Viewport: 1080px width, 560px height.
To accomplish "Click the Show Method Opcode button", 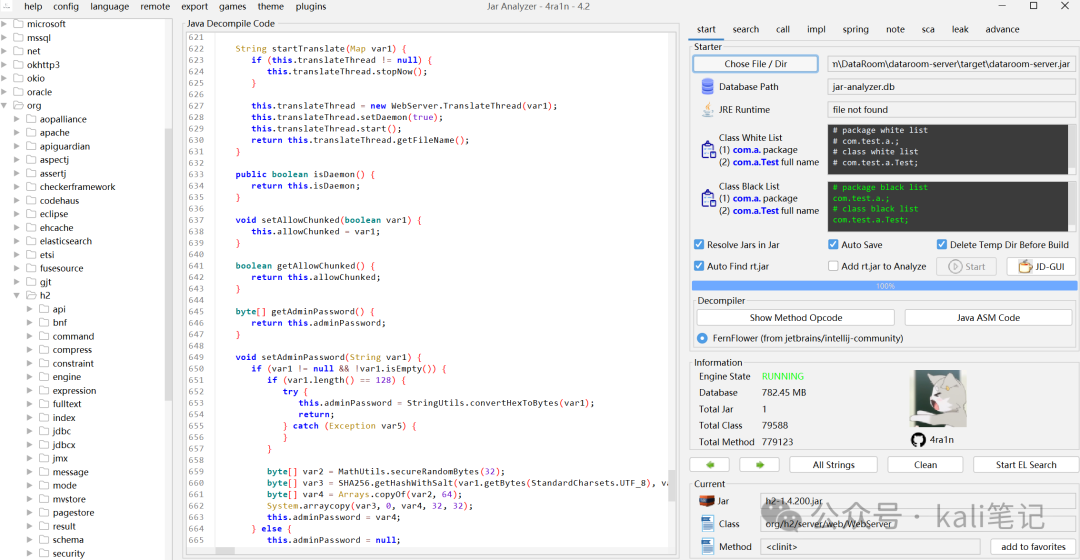I will [796, 318].
